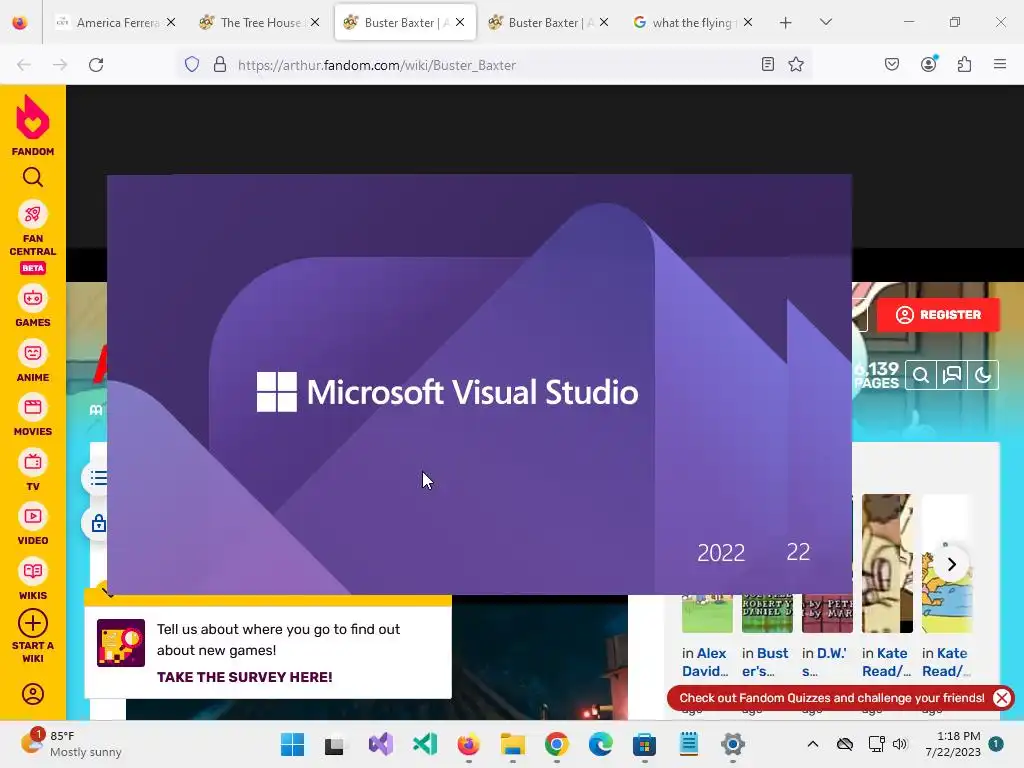Open Fandom sidebar search magnifier

33,177
